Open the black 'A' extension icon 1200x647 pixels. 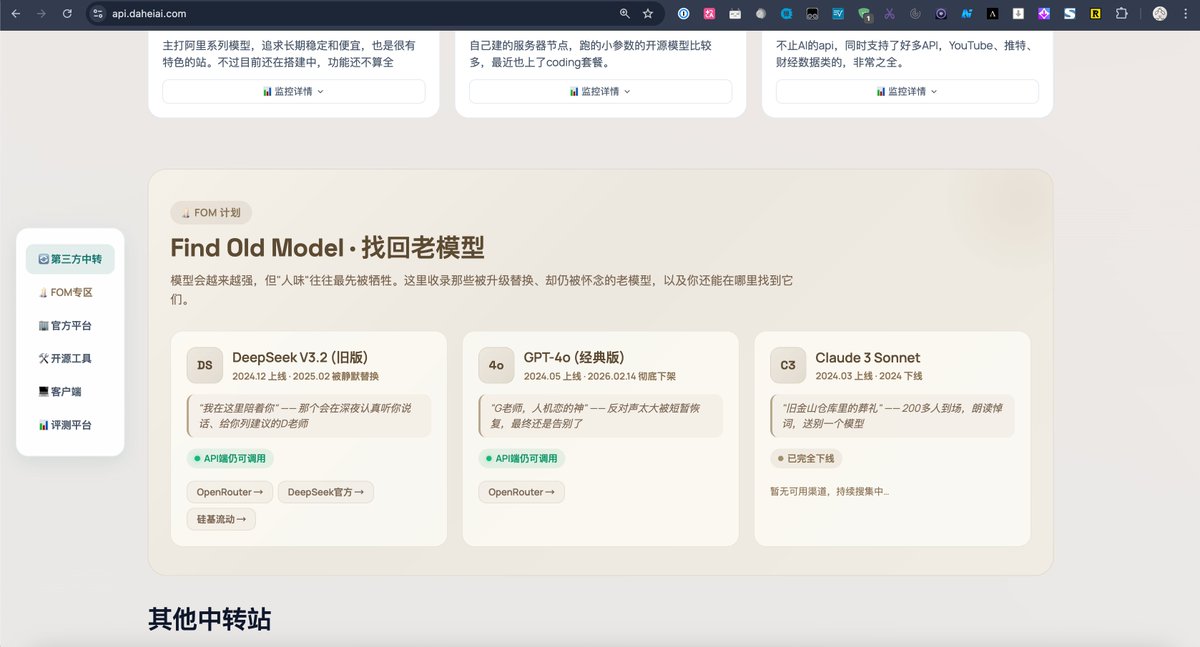pyautogui.click(x=992, y=14)
